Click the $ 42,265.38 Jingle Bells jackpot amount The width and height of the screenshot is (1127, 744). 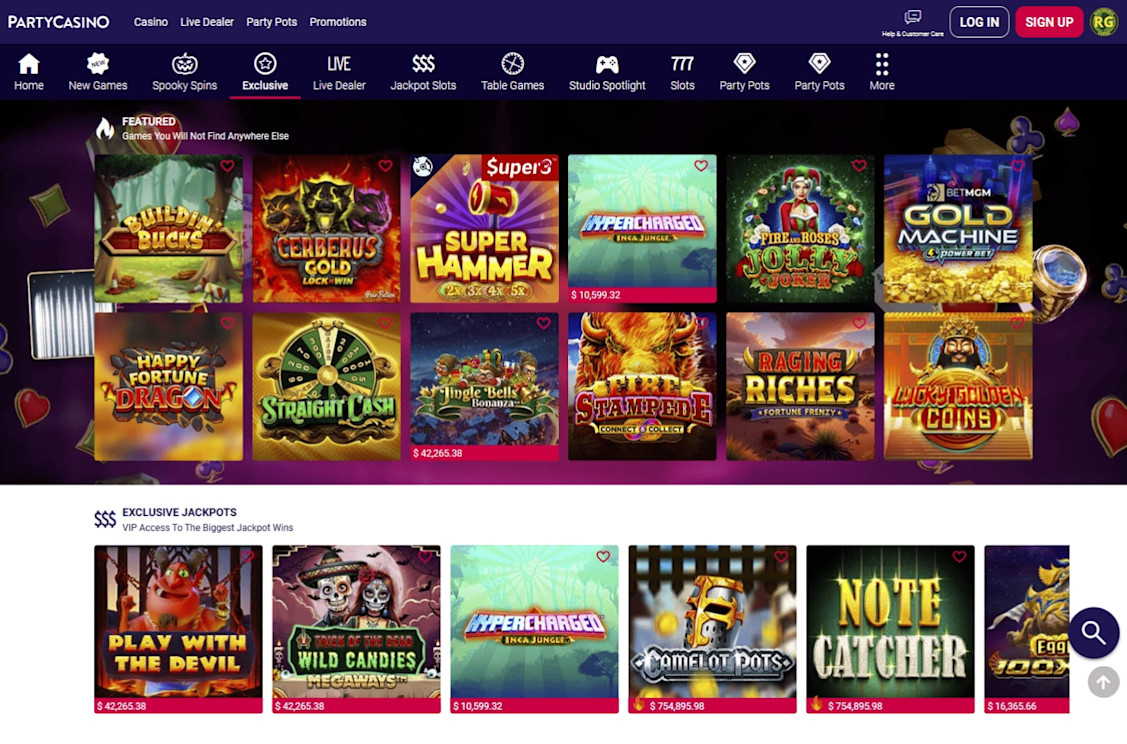(438, 454)
